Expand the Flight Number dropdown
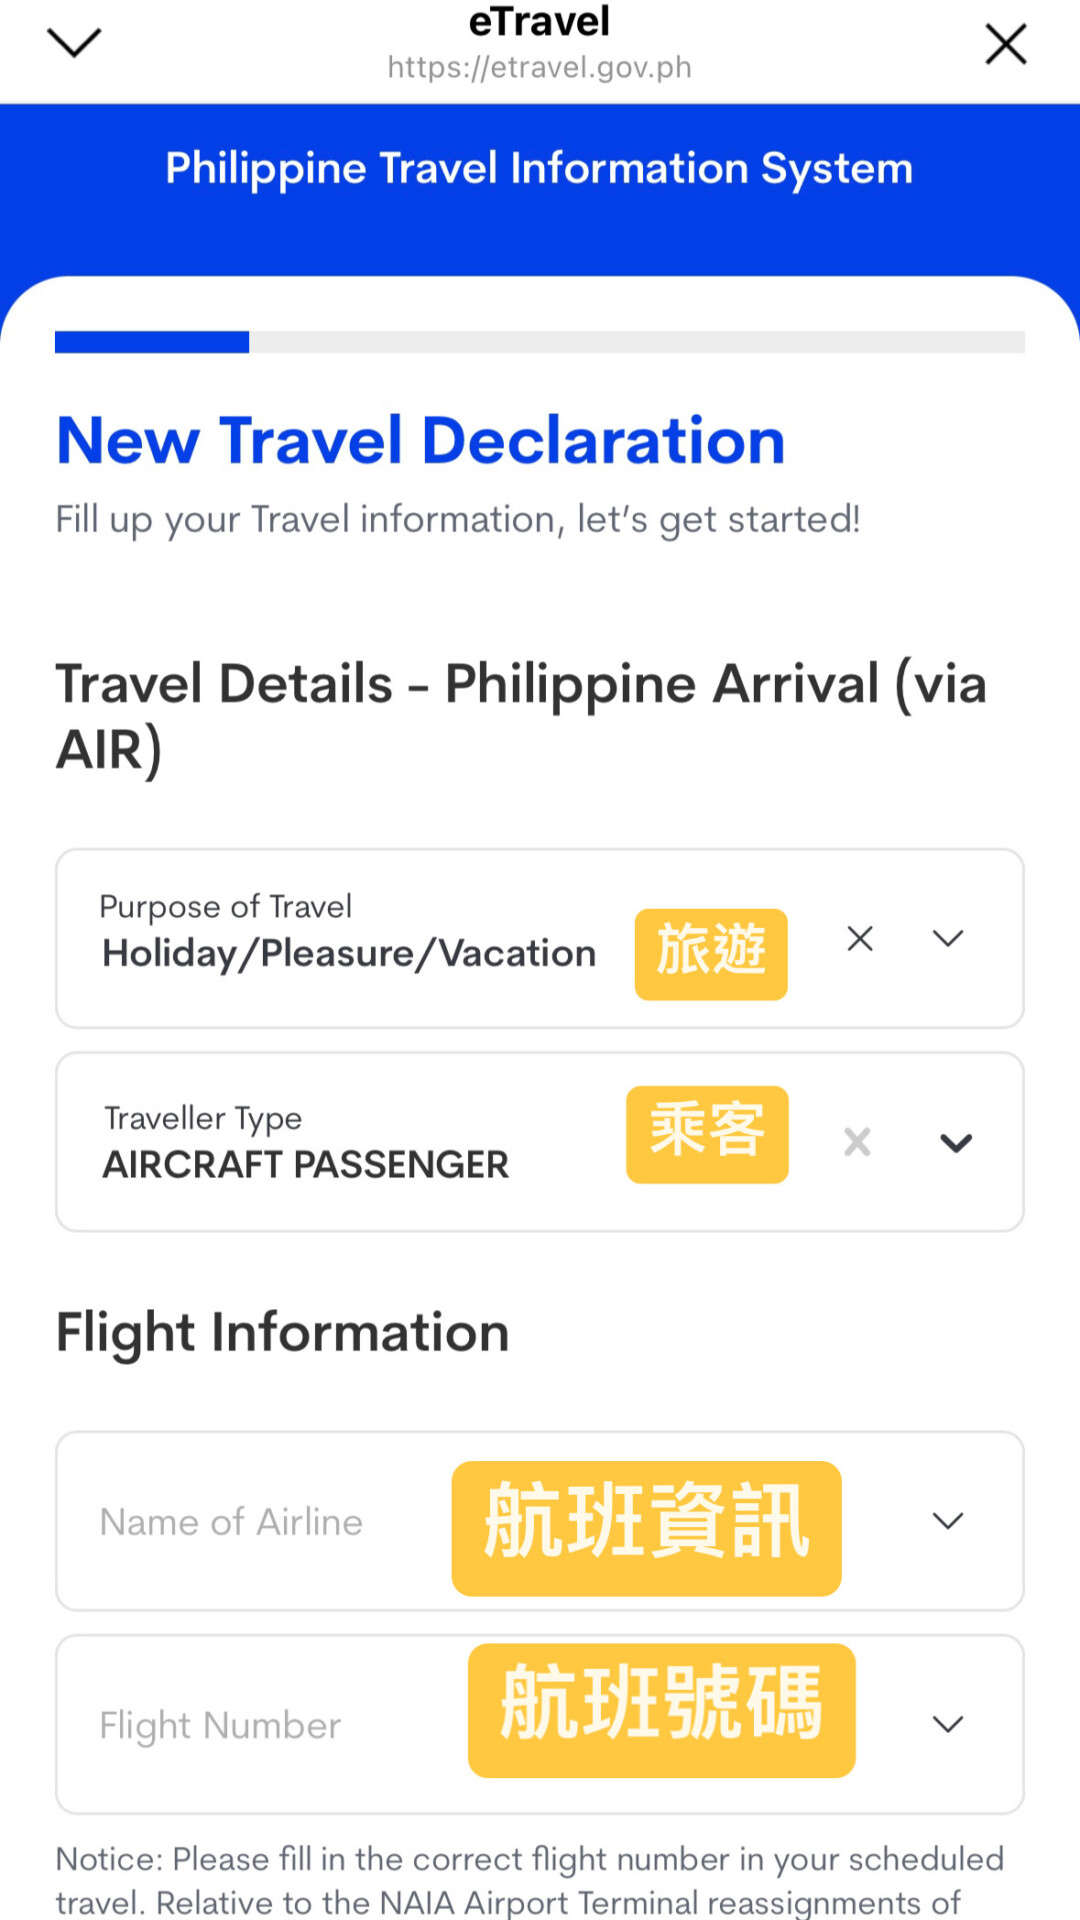This screenshot has width=1080, height=1920. pyautogui.click(x=948, y=1724)
